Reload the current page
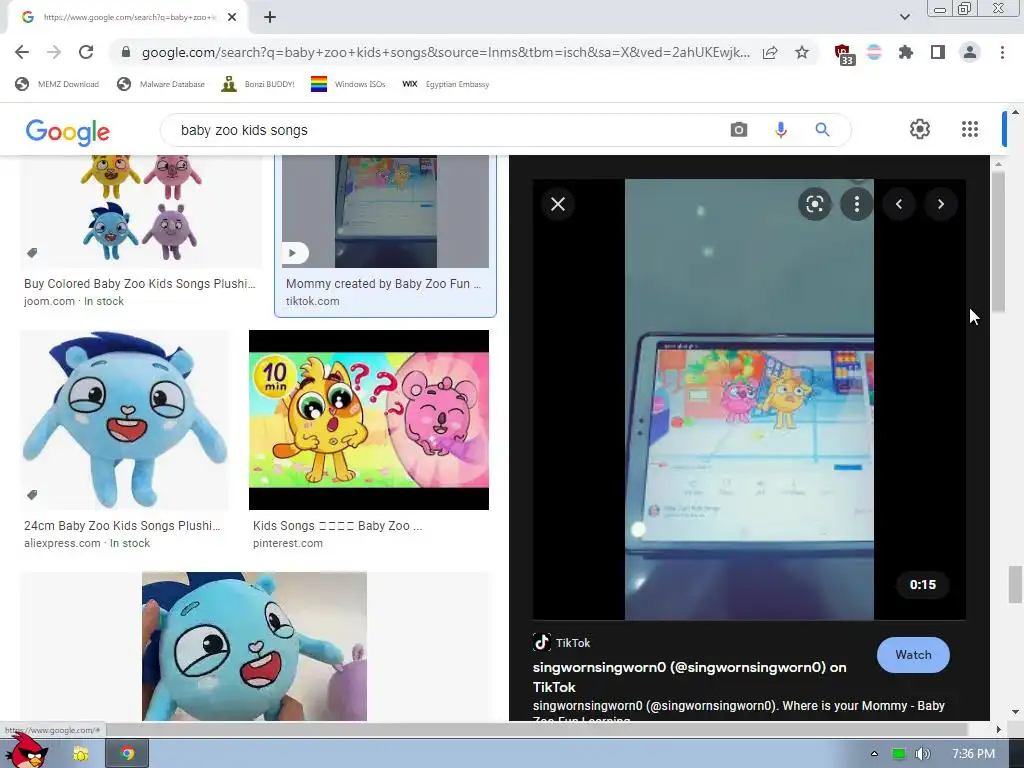Image resolution: width=1024 pixels, height=768 pixels. tap(86, 52)
